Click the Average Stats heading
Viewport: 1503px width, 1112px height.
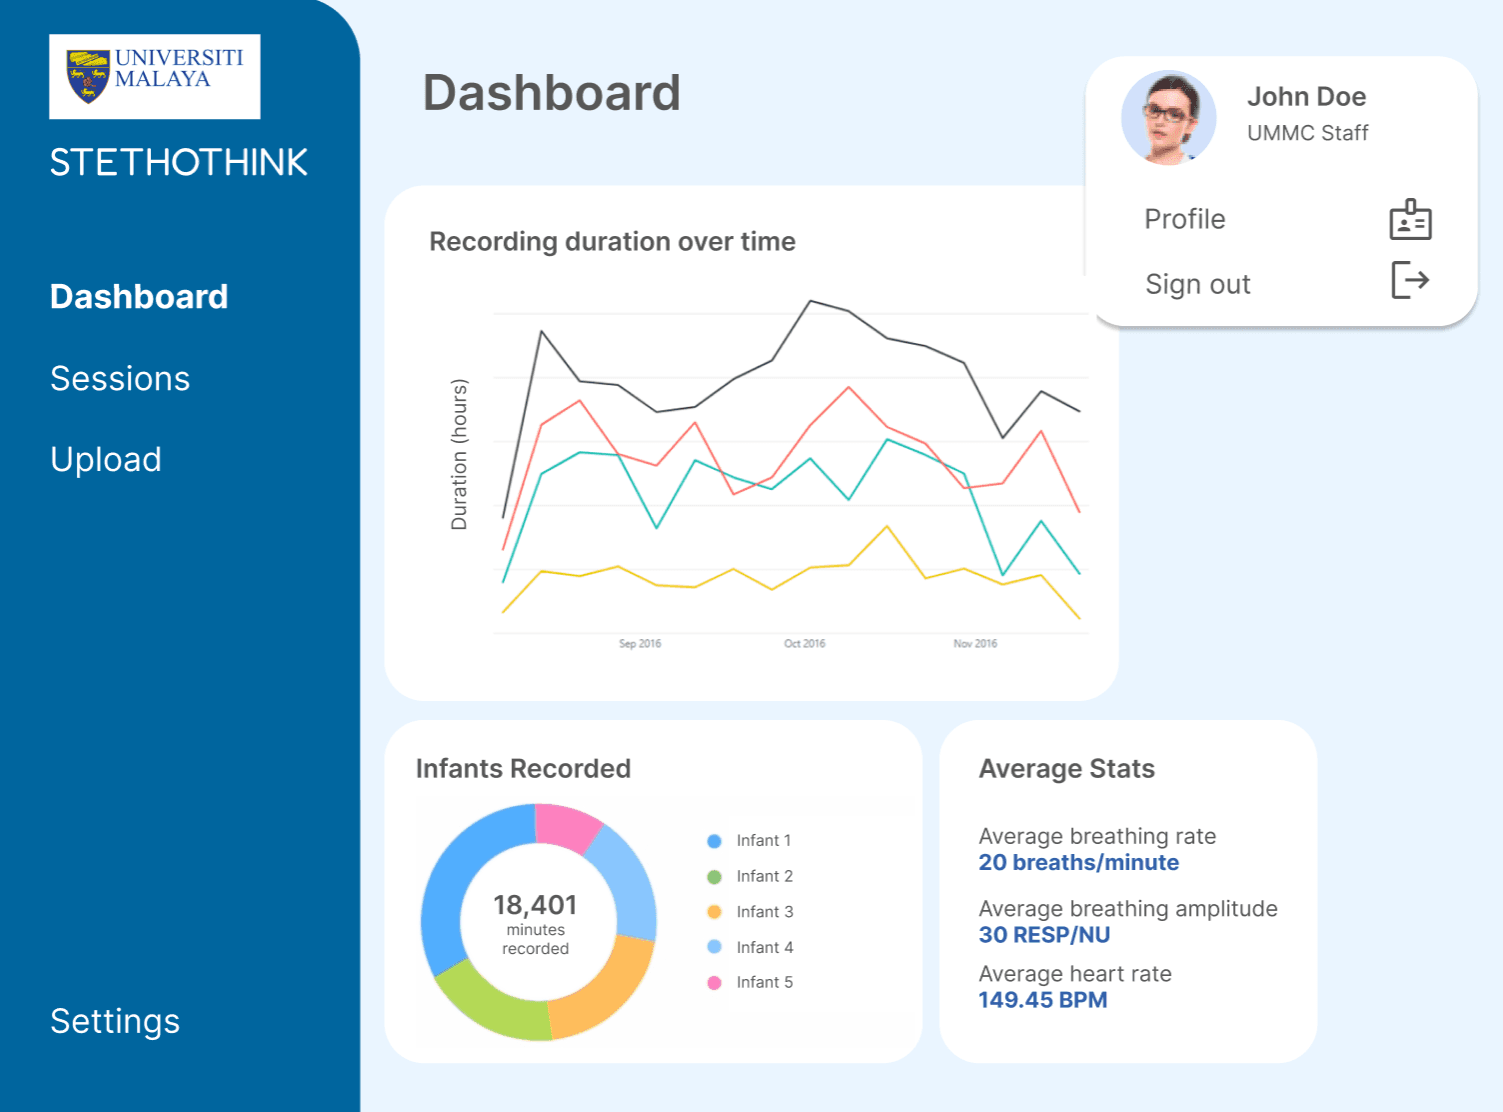point(1066,769)
